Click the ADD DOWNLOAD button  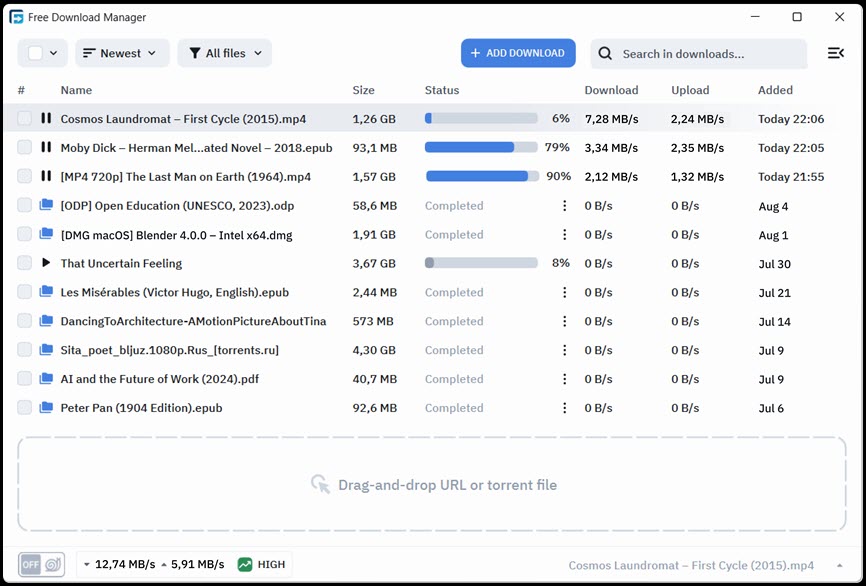(x=518, y=53)
